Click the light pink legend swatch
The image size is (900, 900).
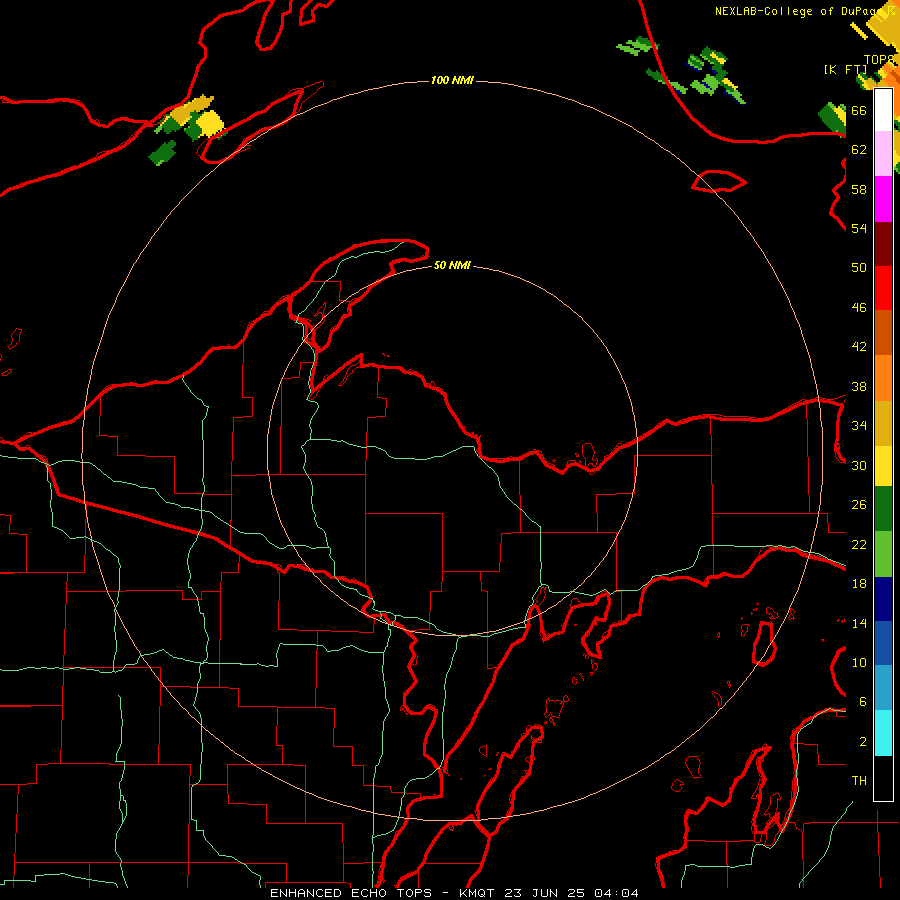883,153
